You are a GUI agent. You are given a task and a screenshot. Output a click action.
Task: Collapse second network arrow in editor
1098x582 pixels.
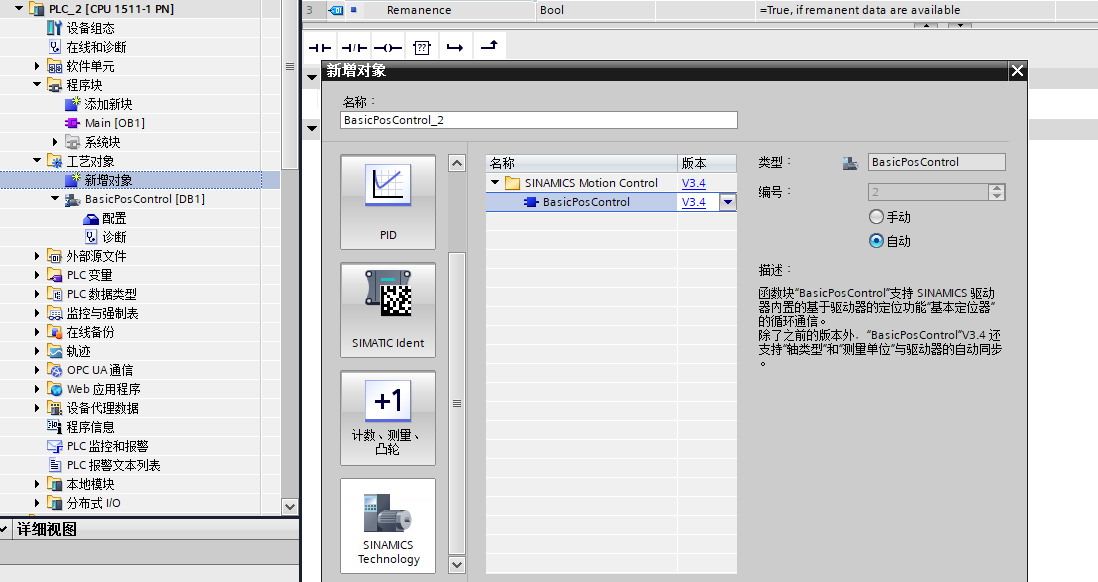click(312, 128)
